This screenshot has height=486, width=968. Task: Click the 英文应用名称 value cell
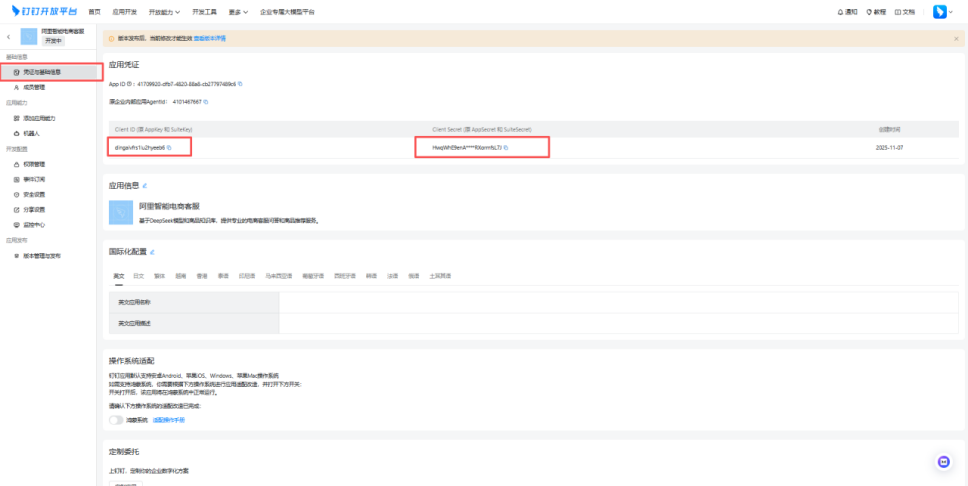pyautogui.click(x=619, y=302)
